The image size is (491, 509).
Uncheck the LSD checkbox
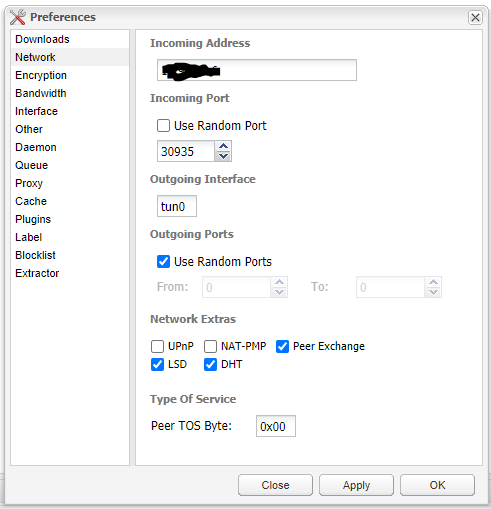pos(157,364)
